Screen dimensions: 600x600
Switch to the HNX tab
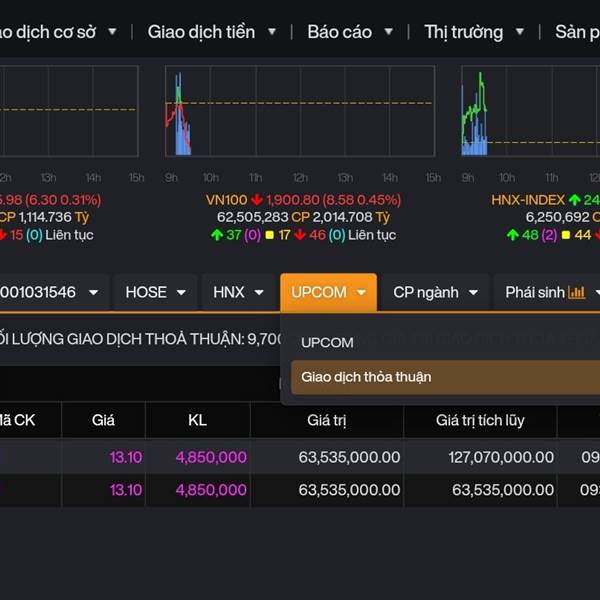pyautogui.click(x=238, y=292)
